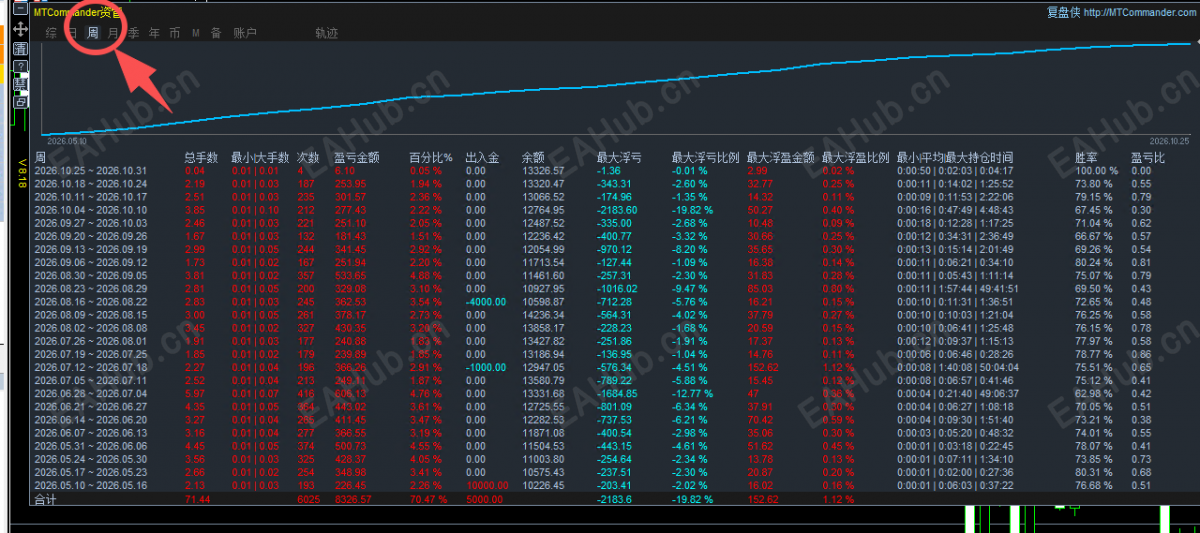Click the balance value 13326.57
Image resolution: width=1200 pixels, height=533 pixels.
point(543,171)
